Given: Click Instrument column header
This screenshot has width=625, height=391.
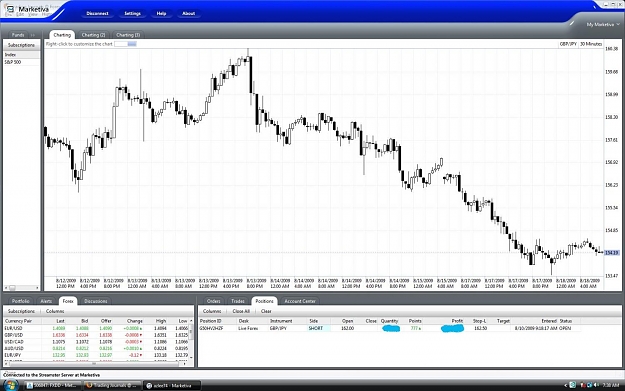Looking at the screenshot, I should click(x=281, y=321).
